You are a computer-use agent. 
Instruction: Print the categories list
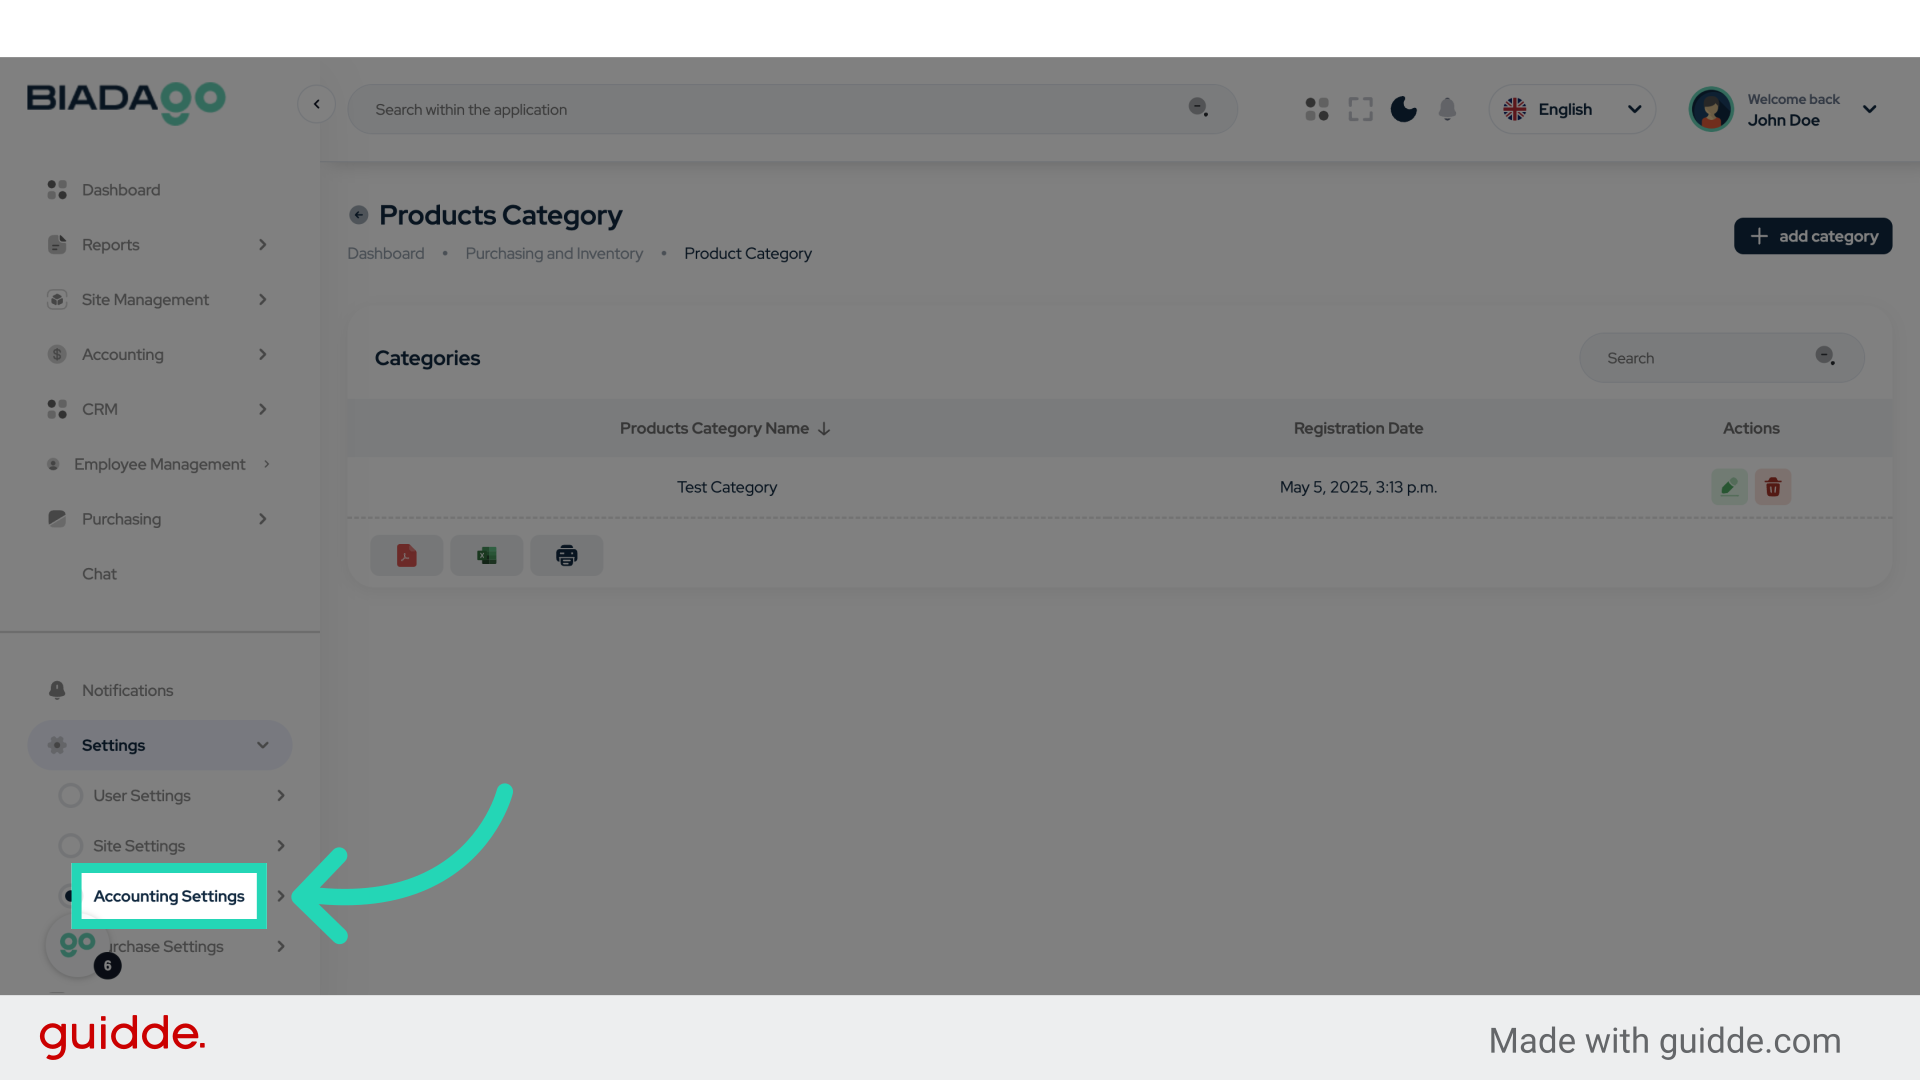tap(566, 555)
